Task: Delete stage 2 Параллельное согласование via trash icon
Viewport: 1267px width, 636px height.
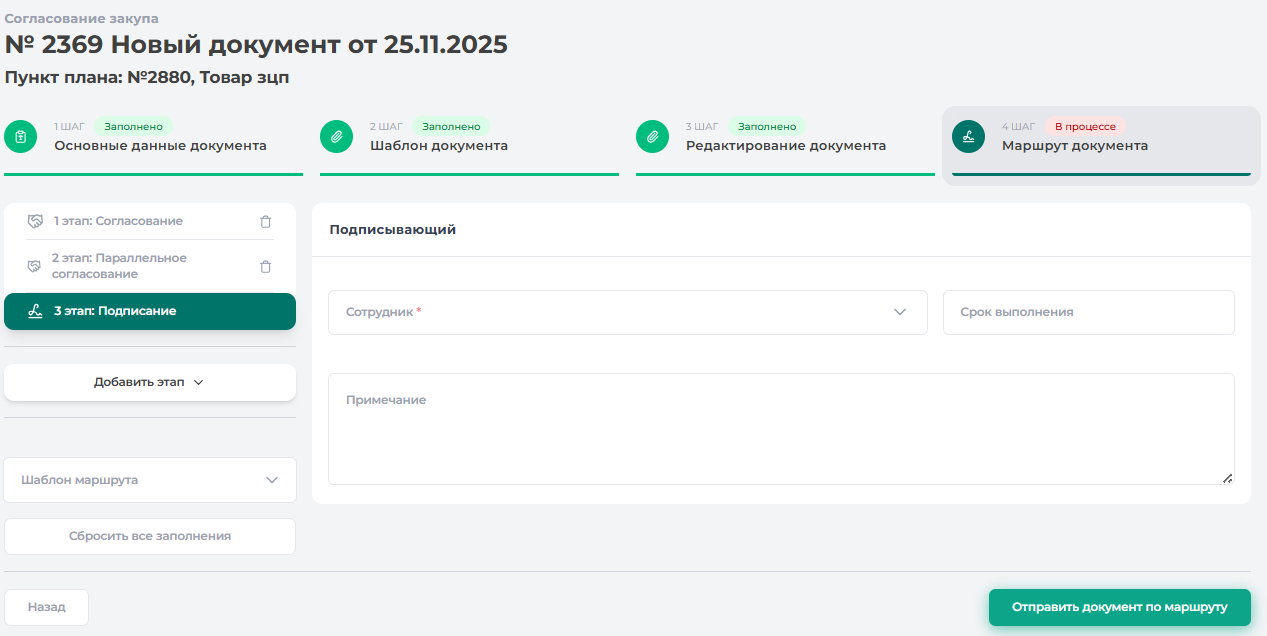Action: (x=265, y=267)
